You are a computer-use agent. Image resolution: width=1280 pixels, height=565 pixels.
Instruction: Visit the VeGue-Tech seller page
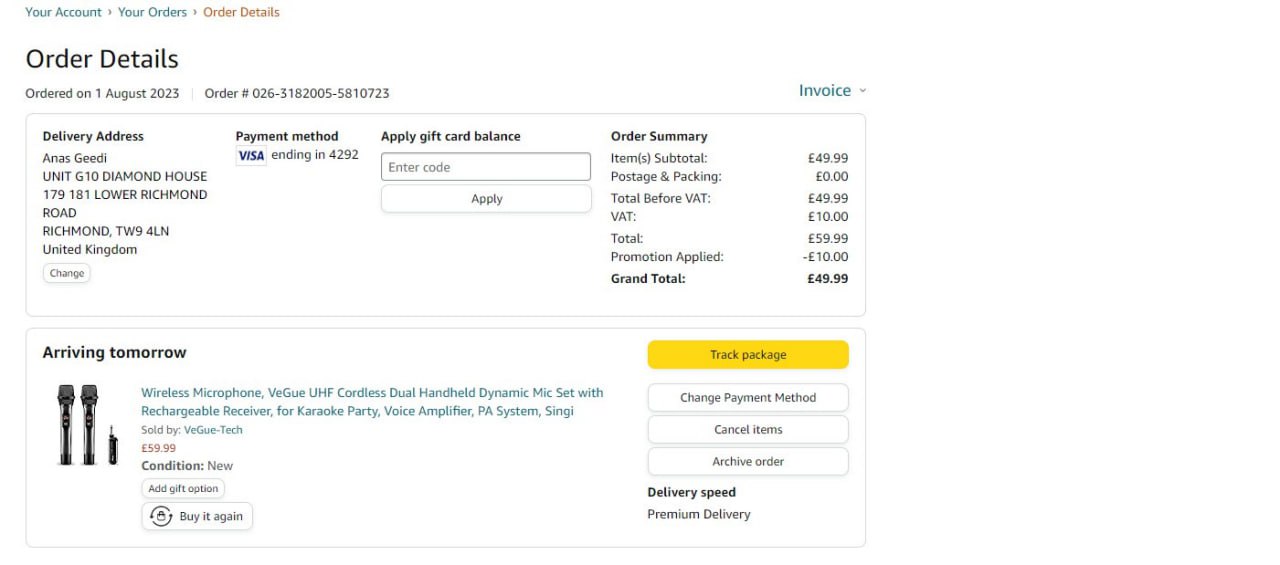pyautogui.click(x=213, y=430)
